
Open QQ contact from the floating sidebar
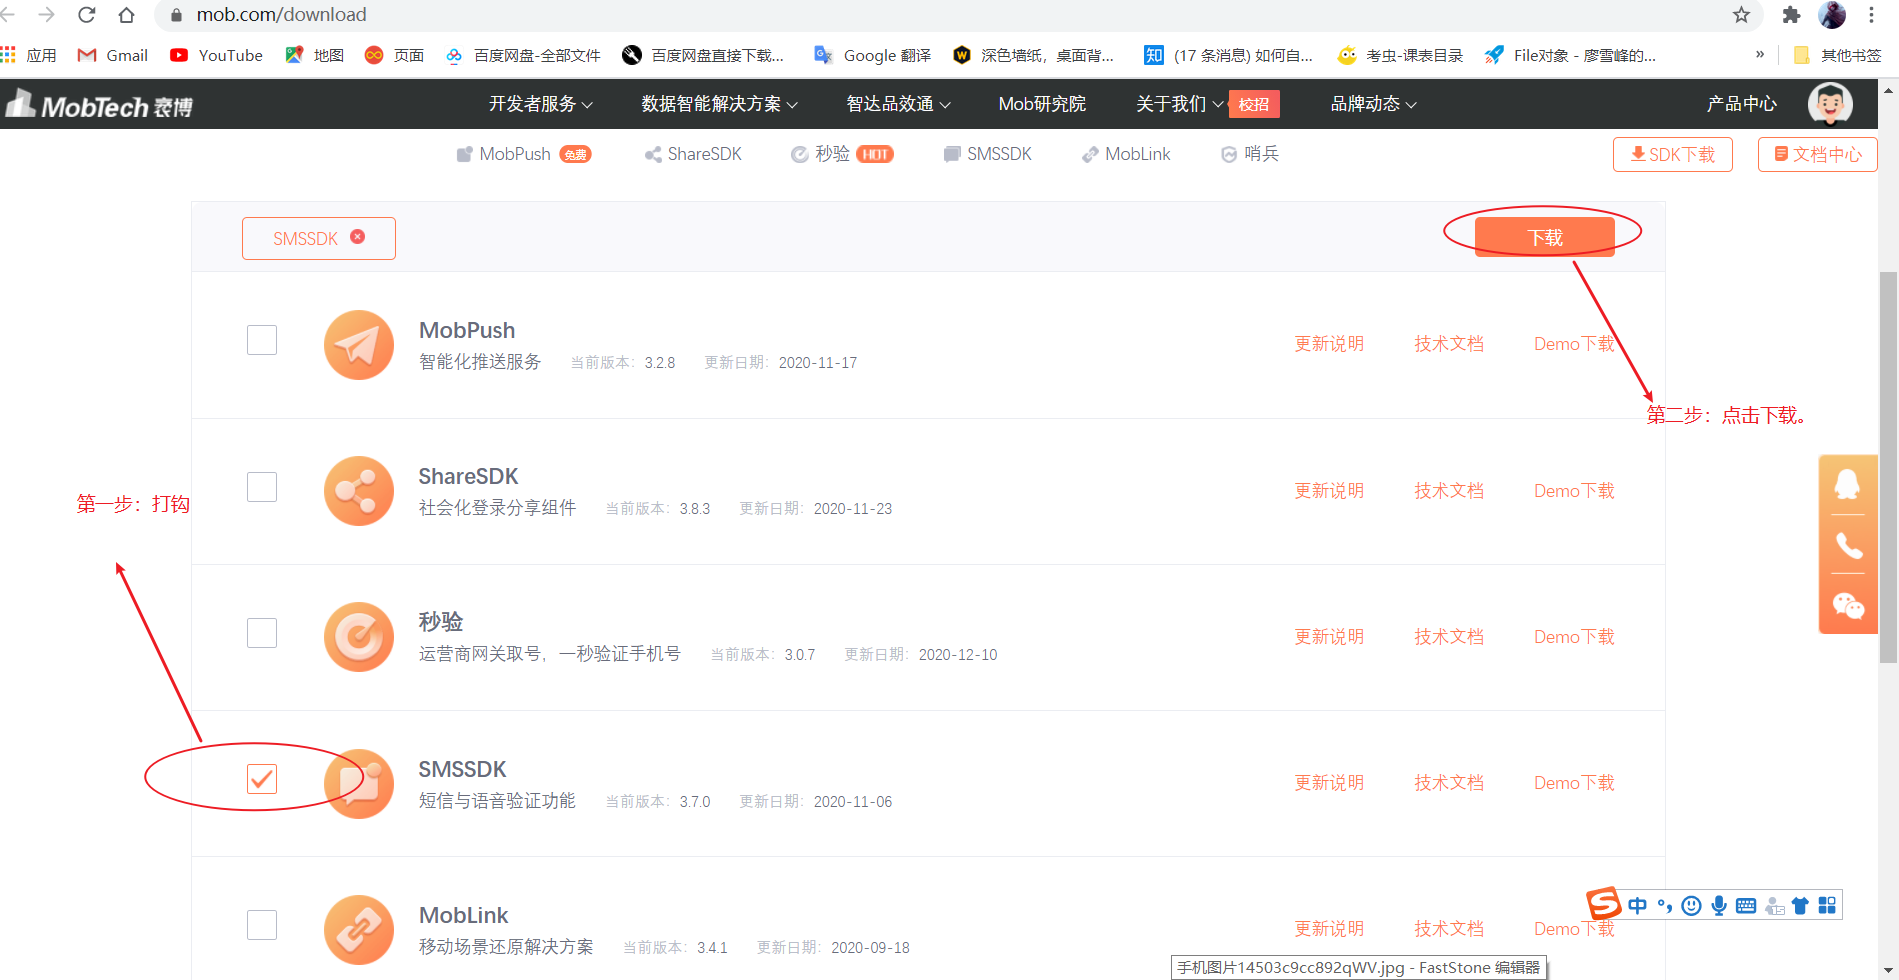point(1848,484)
